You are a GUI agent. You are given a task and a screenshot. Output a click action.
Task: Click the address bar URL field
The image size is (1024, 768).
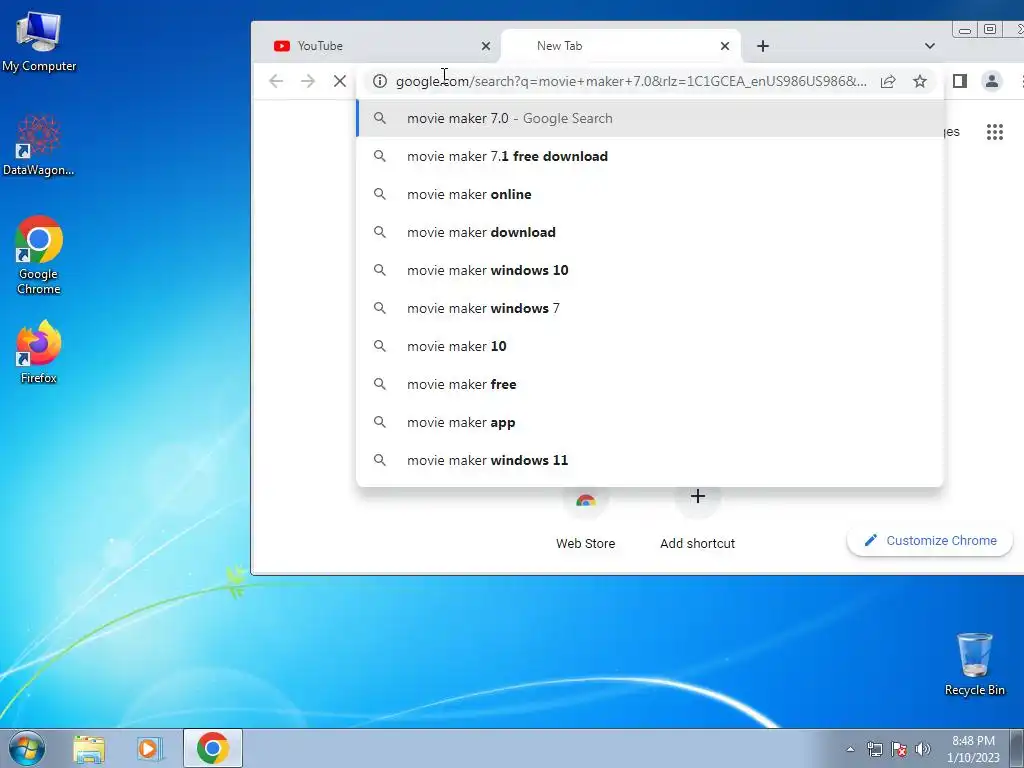coord(632,81)
